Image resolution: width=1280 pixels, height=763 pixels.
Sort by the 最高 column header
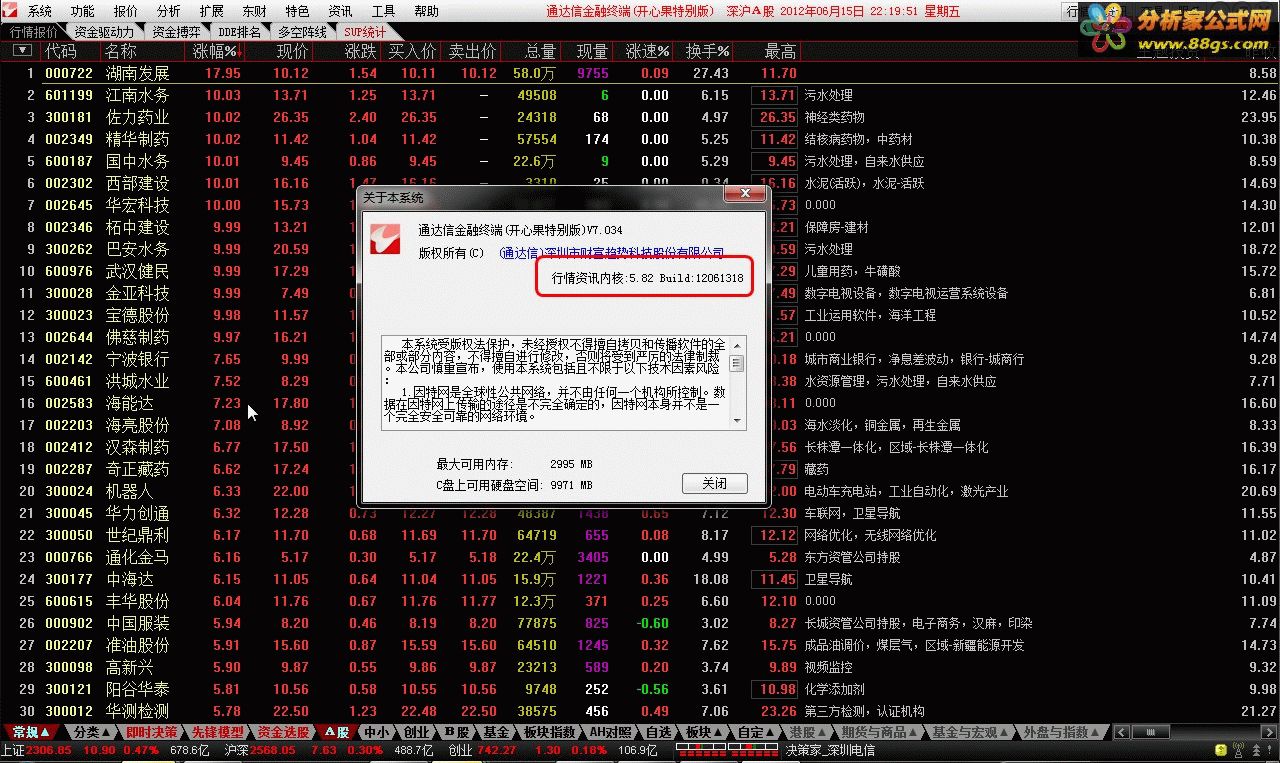[780, 51]
